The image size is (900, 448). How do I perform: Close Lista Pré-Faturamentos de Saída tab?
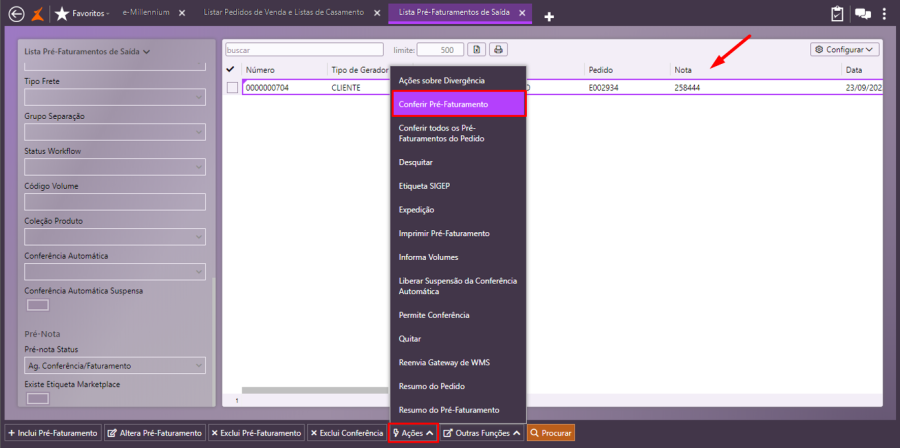click(522, 13)
